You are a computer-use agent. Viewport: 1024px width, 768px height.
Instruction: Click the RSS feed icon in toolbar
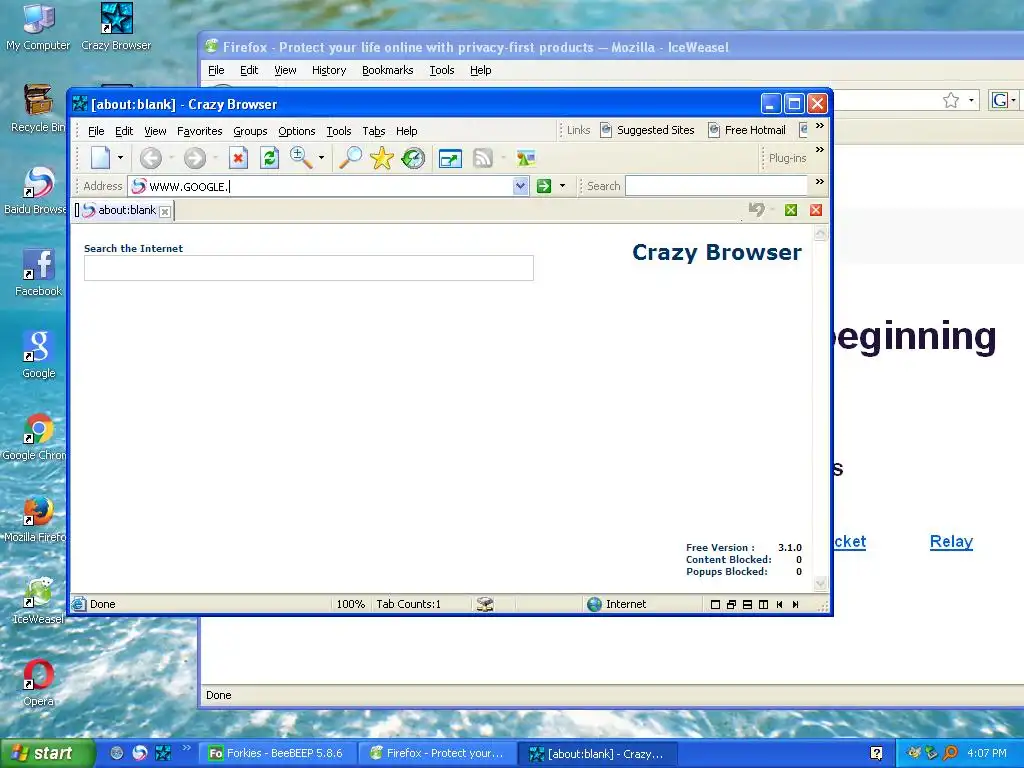(x=483, y=158)
